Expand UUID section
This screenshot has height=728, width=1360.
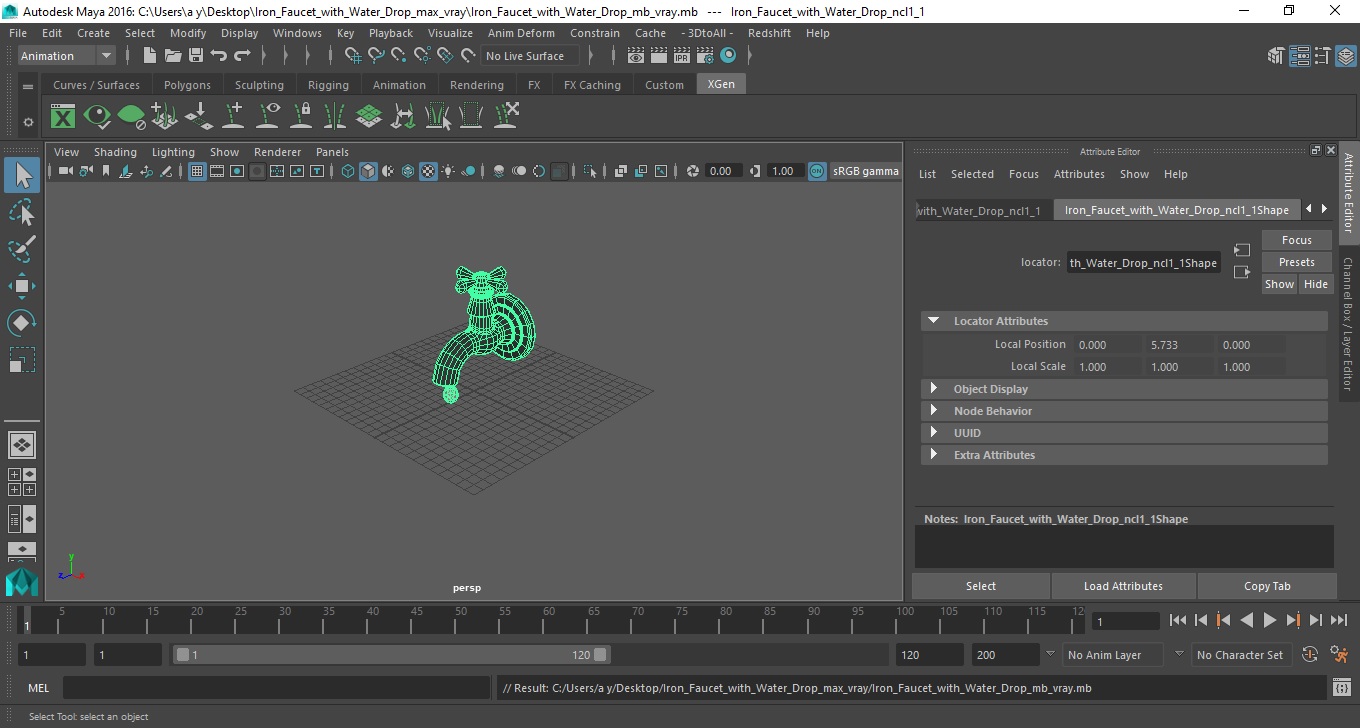(933, 433)
